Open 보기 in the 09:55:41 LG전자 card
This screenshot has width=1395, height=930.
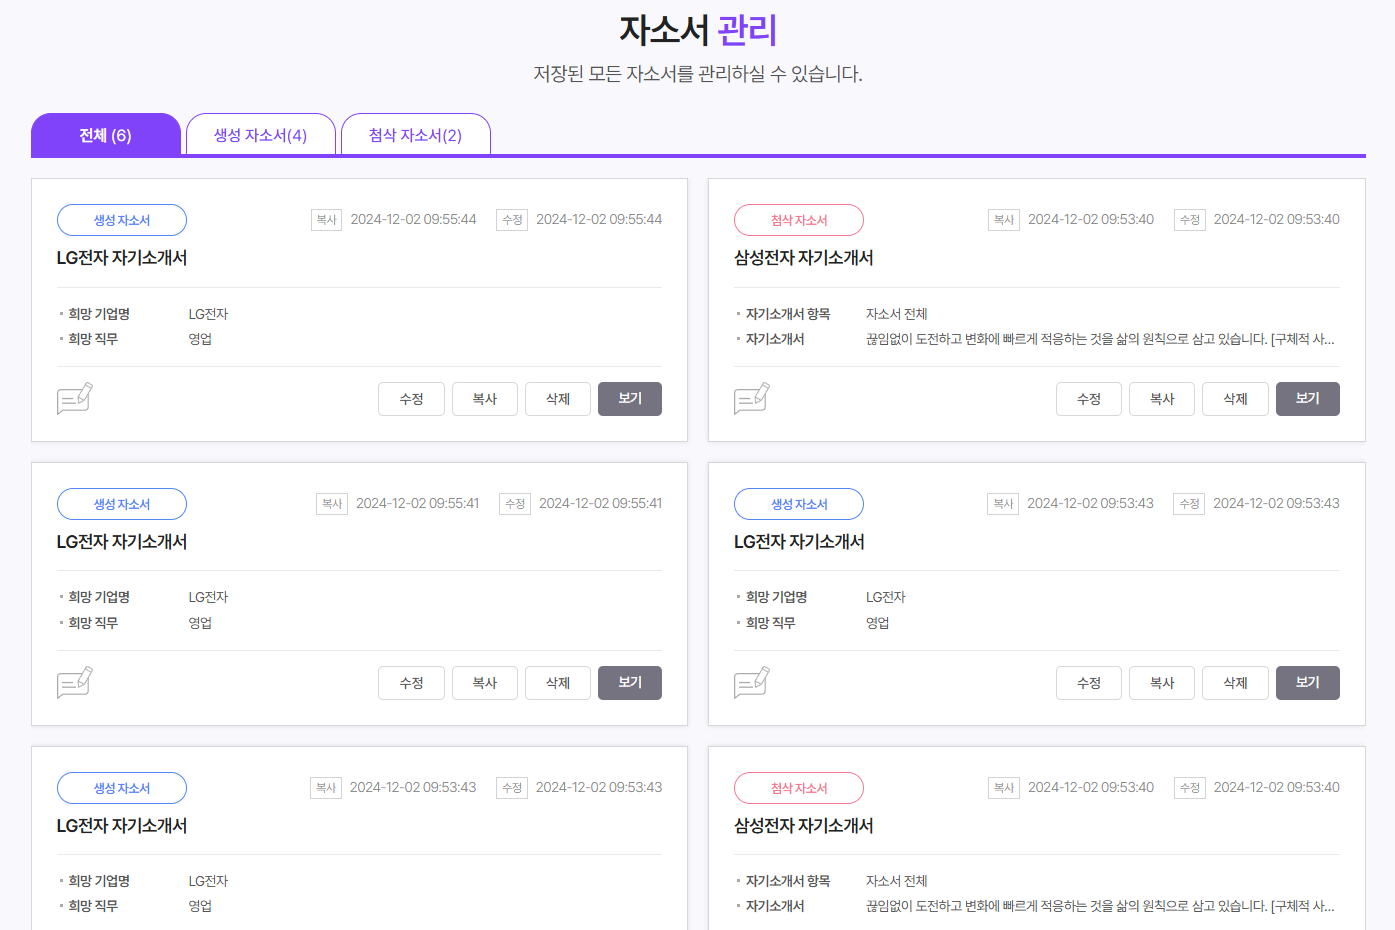[630, 683]
